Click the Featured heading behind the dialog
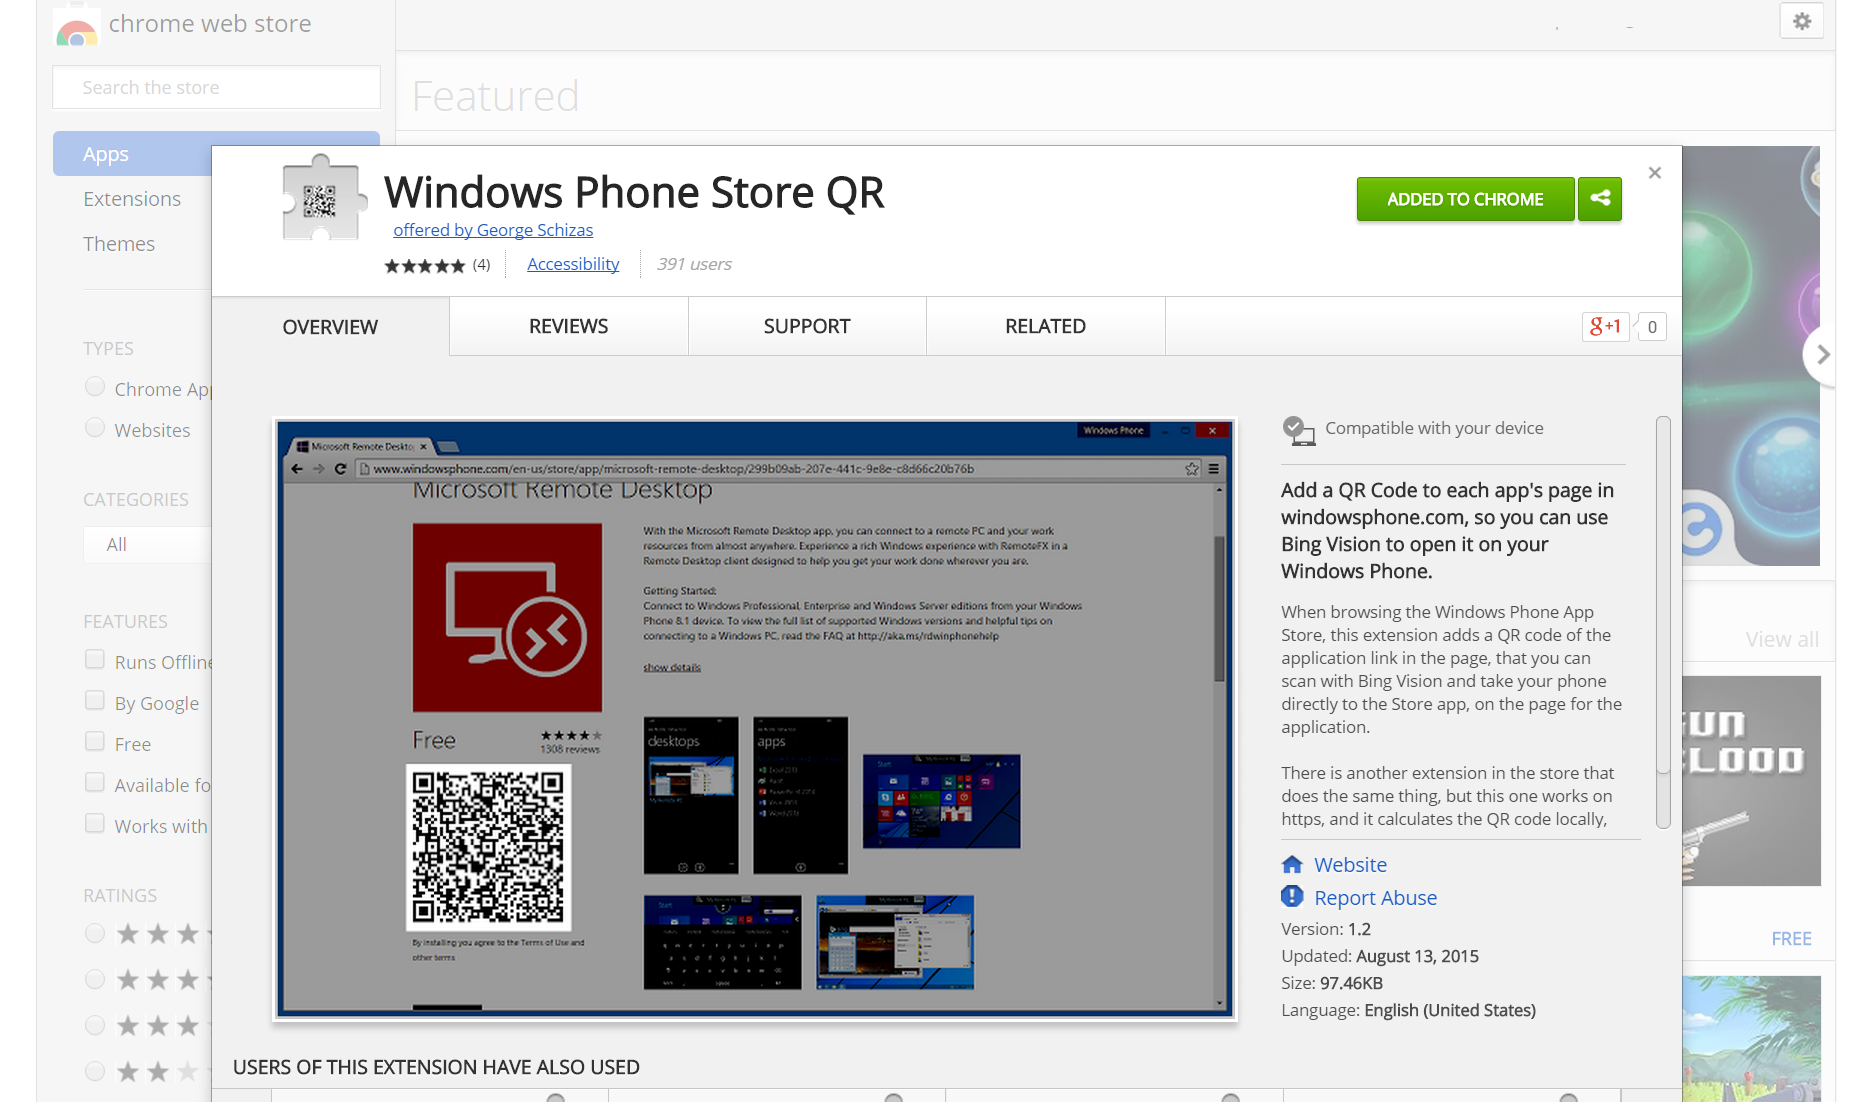The image size is (1860, 1102). pyautogui.click(x=495, y=96)
